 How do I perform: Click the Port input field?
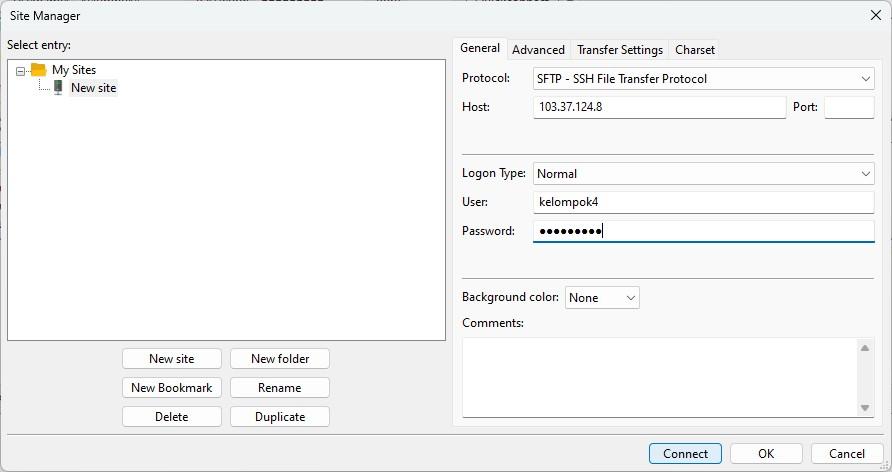pos(849,107)
